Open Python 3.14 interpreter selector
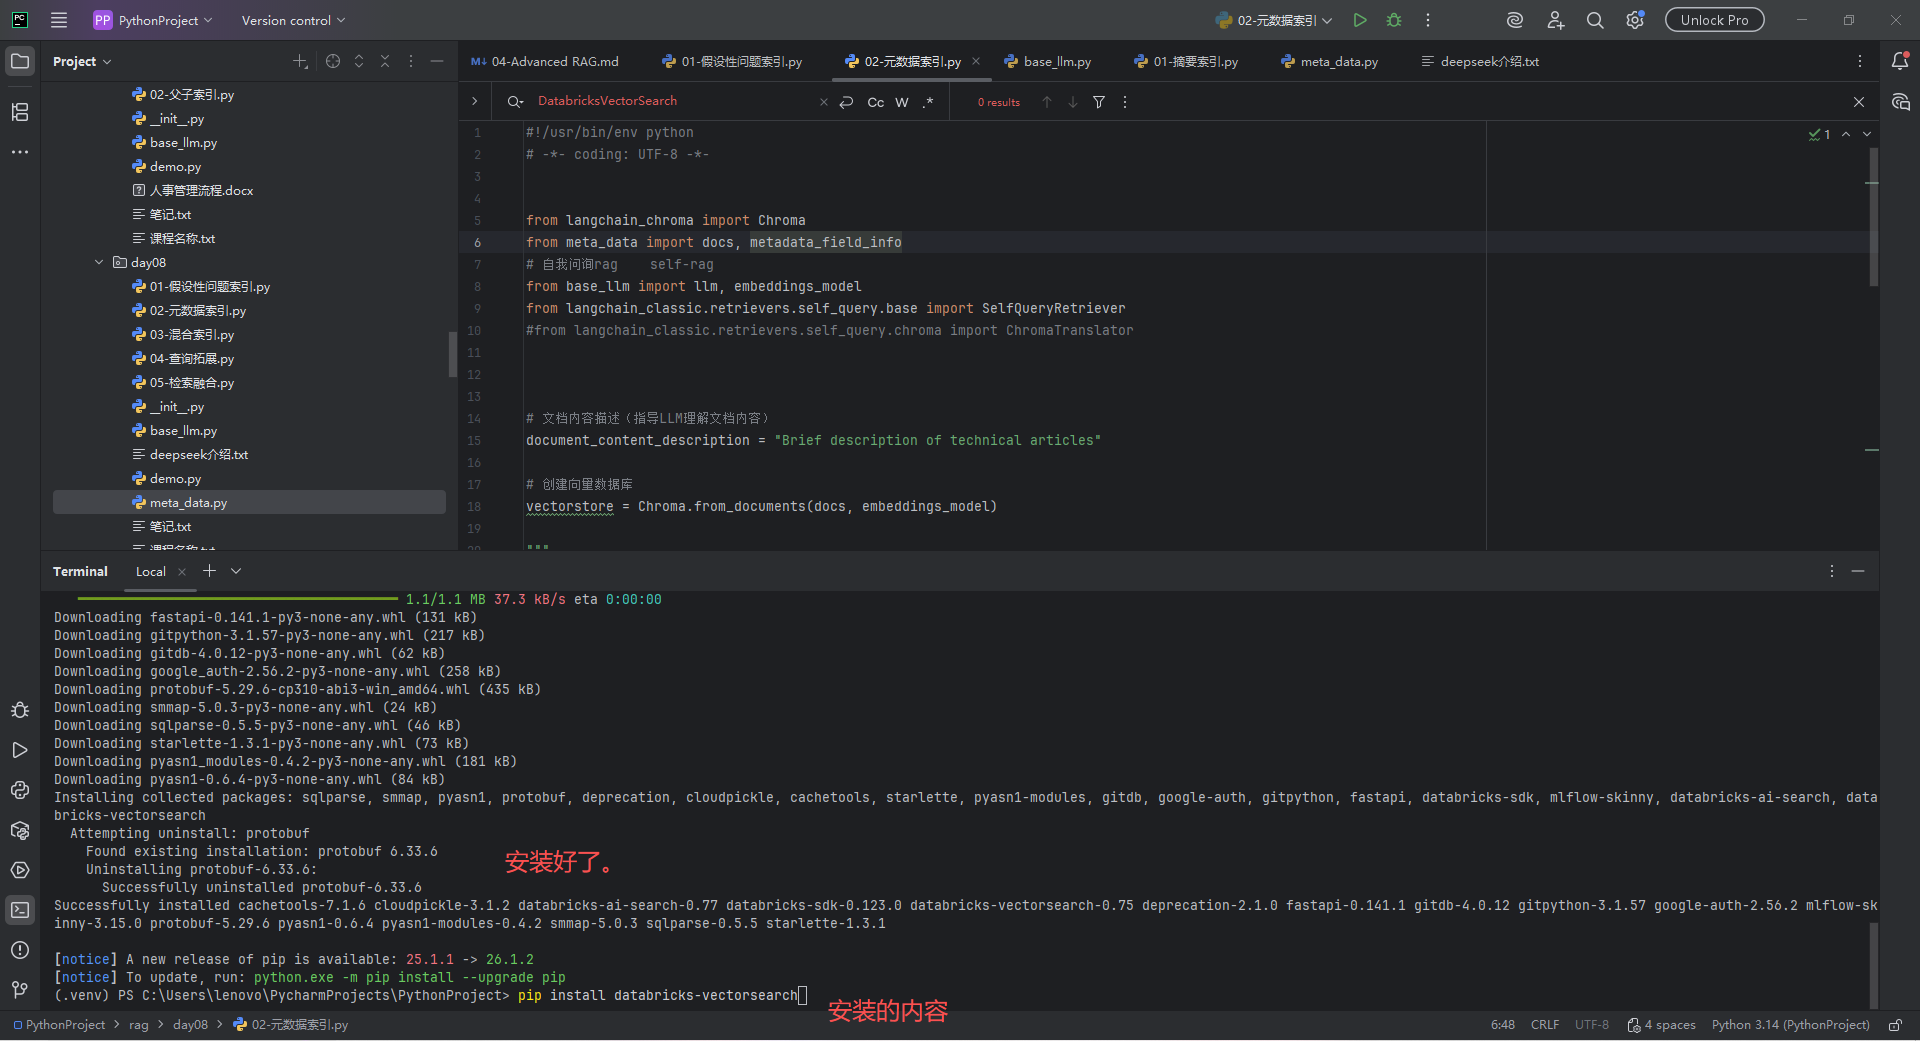1920x1041 pixels. 1790,1025
